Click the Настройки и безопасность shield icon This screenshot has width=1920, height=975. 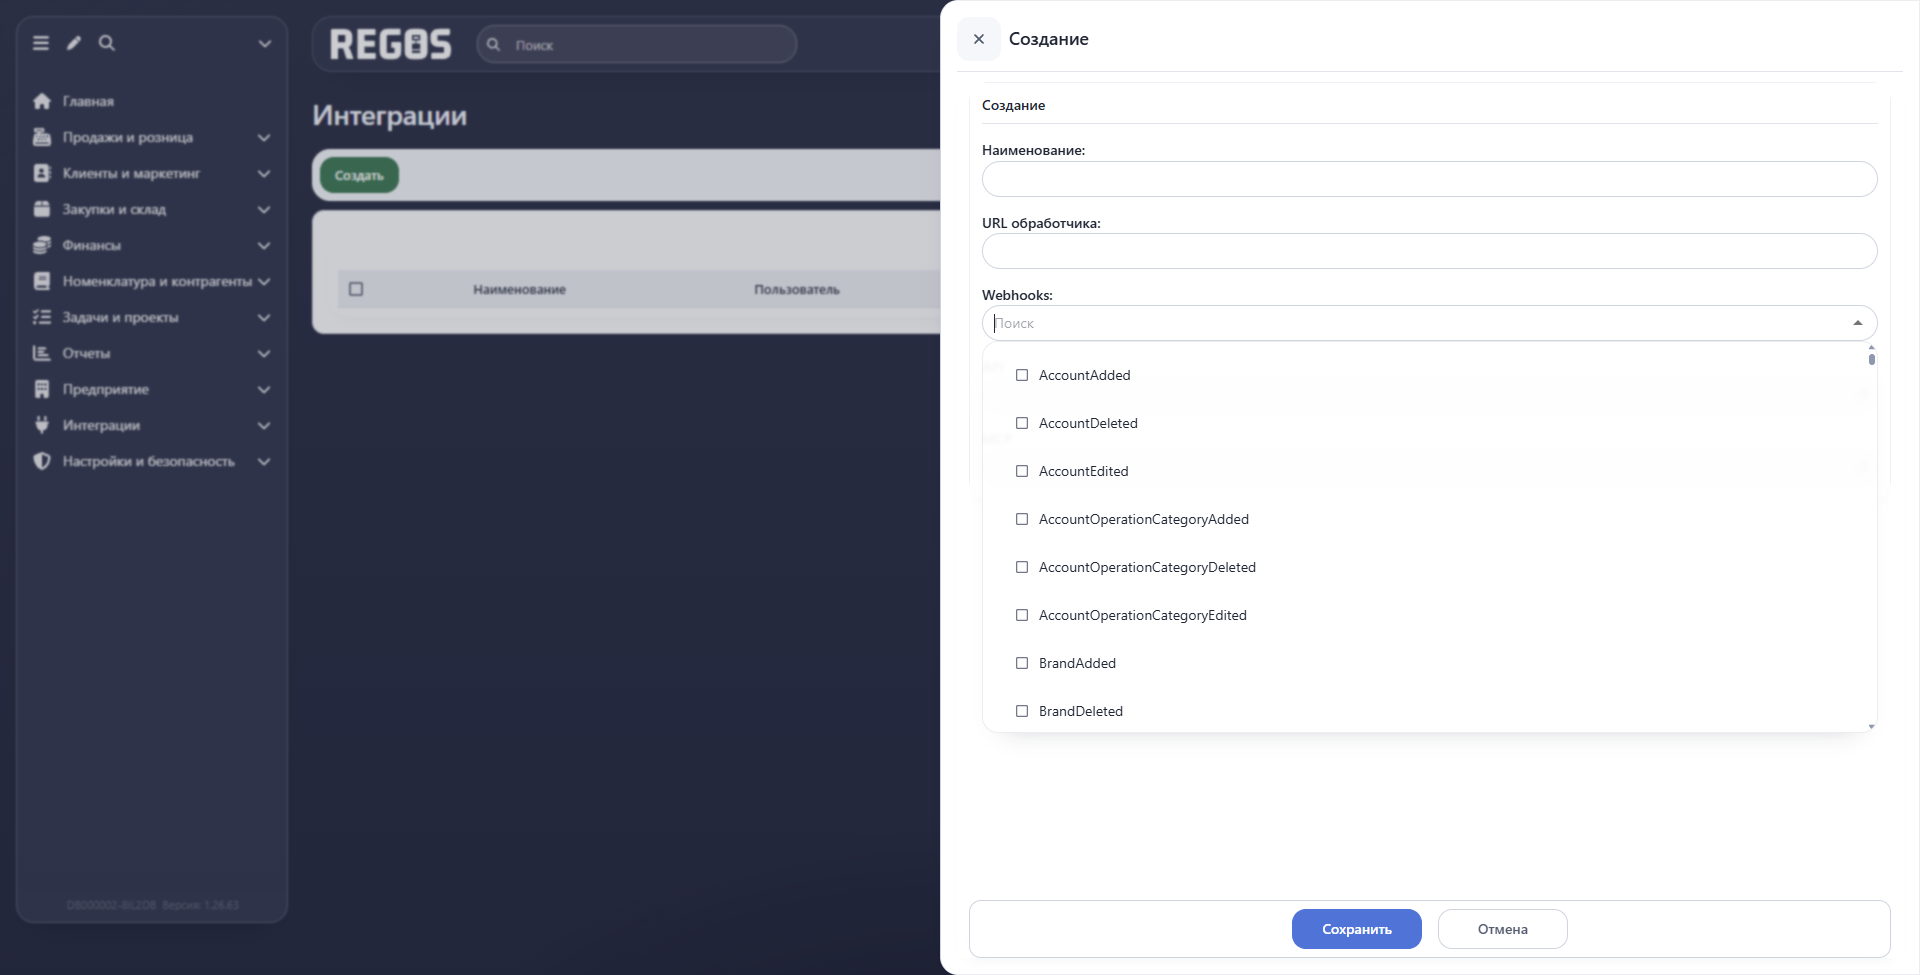[x=42, y=461]
